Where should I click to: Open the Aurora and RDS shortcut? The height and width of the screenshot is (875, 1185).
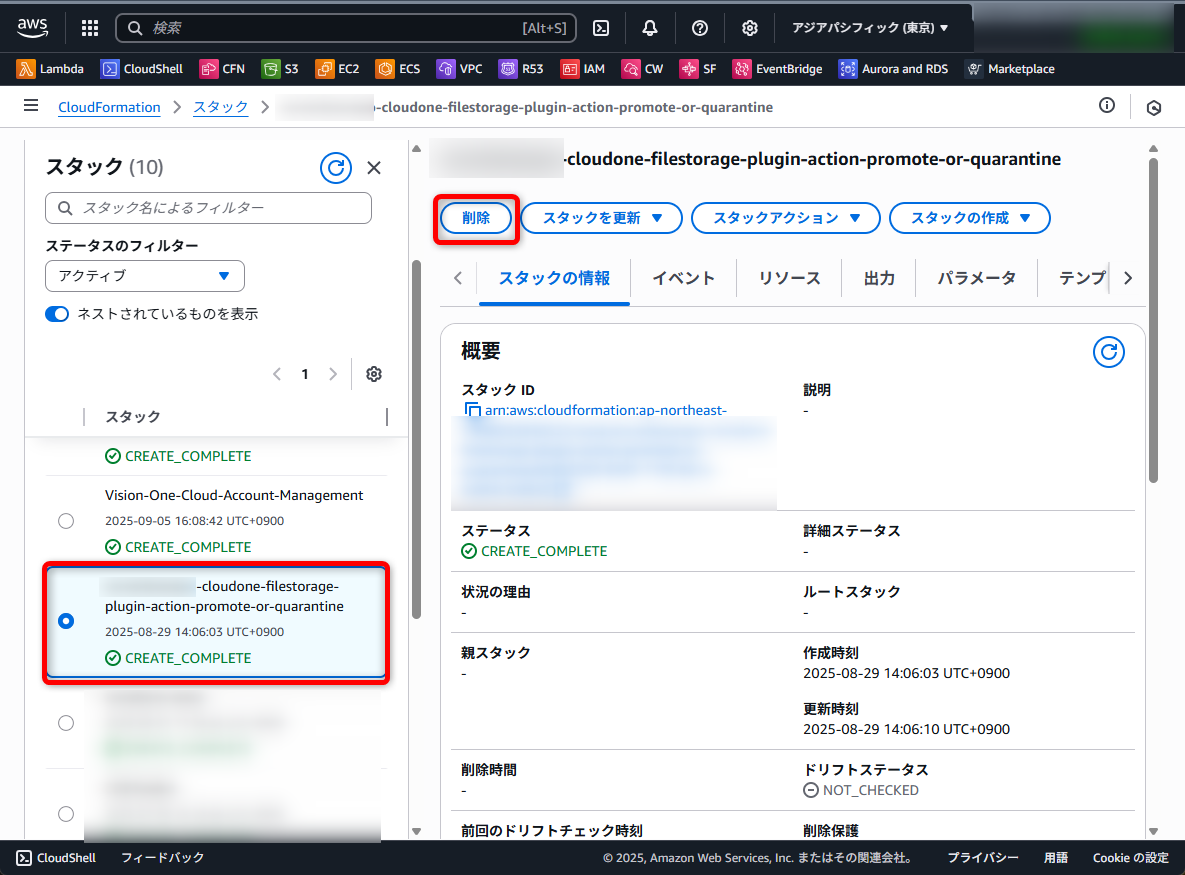[893, 69]
